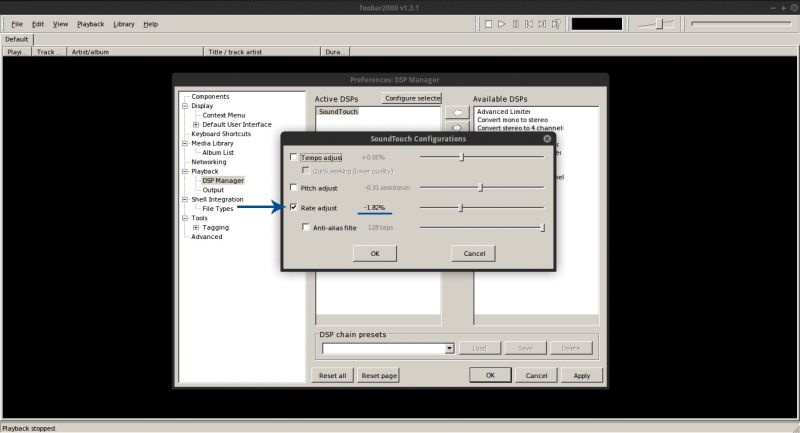This screenshot has height=433, width=800.
Task: Uncheck the Rate adjust checkbox
Action: [x=293, y=207]
